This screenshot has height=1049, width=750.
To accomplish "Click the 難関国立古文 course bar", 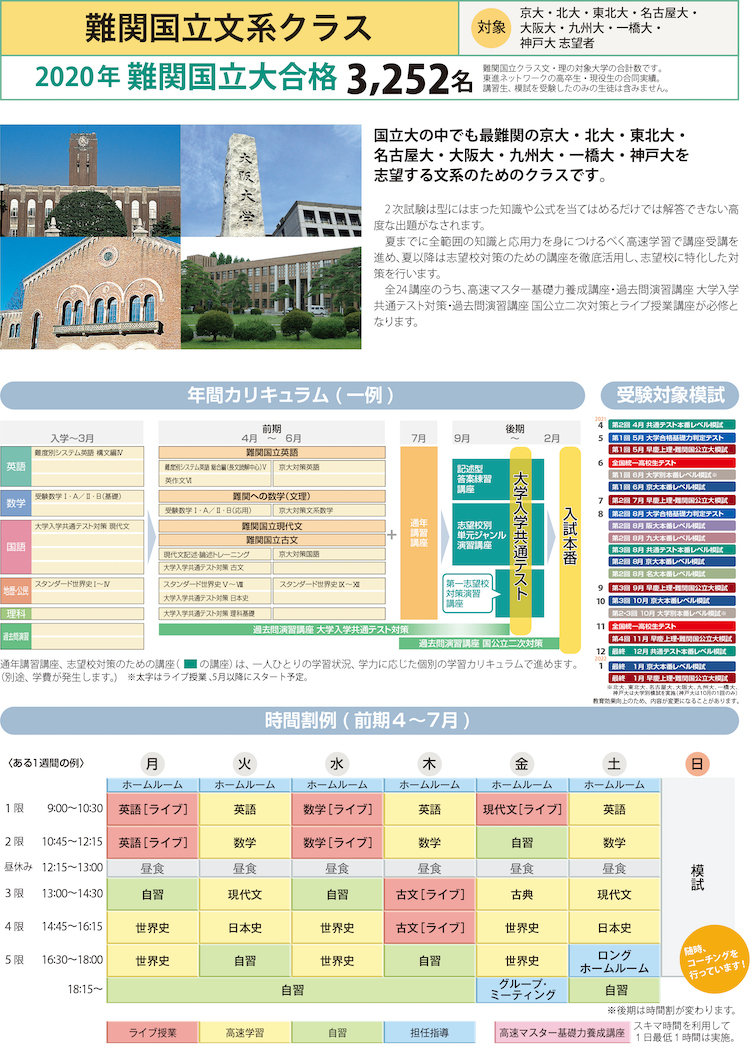I will point(272,540).
